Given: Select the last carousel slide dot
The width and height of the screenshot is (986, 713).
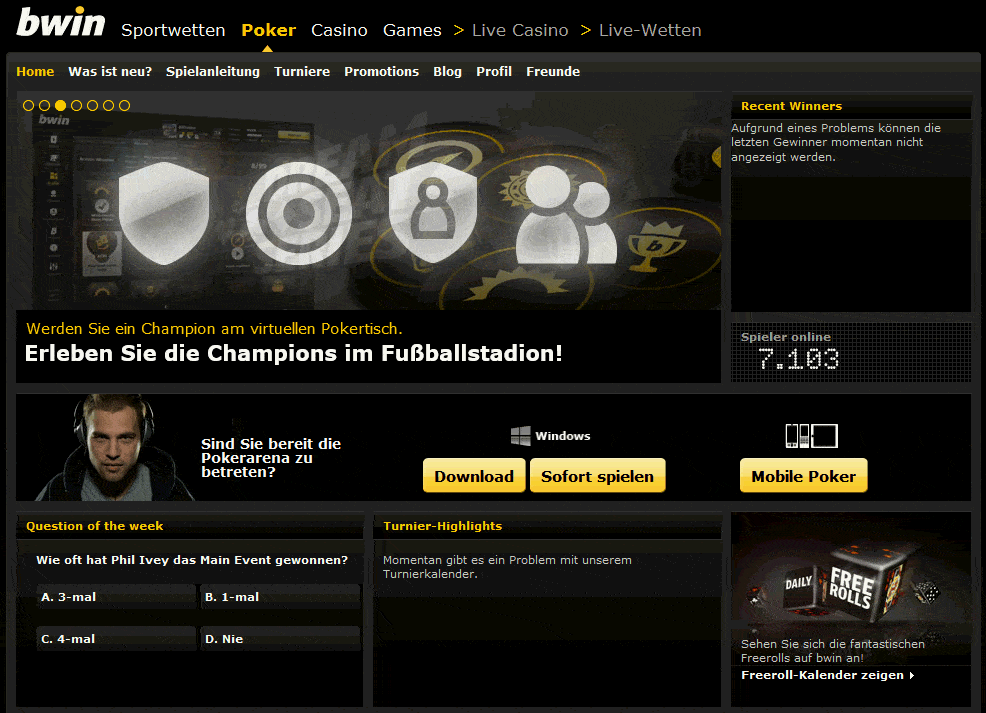Looking at the screenshot, I should (125, 106).
